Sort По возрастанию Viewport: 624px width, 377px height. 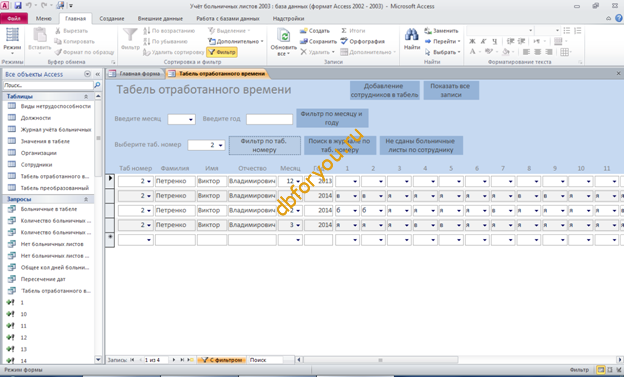169,31
